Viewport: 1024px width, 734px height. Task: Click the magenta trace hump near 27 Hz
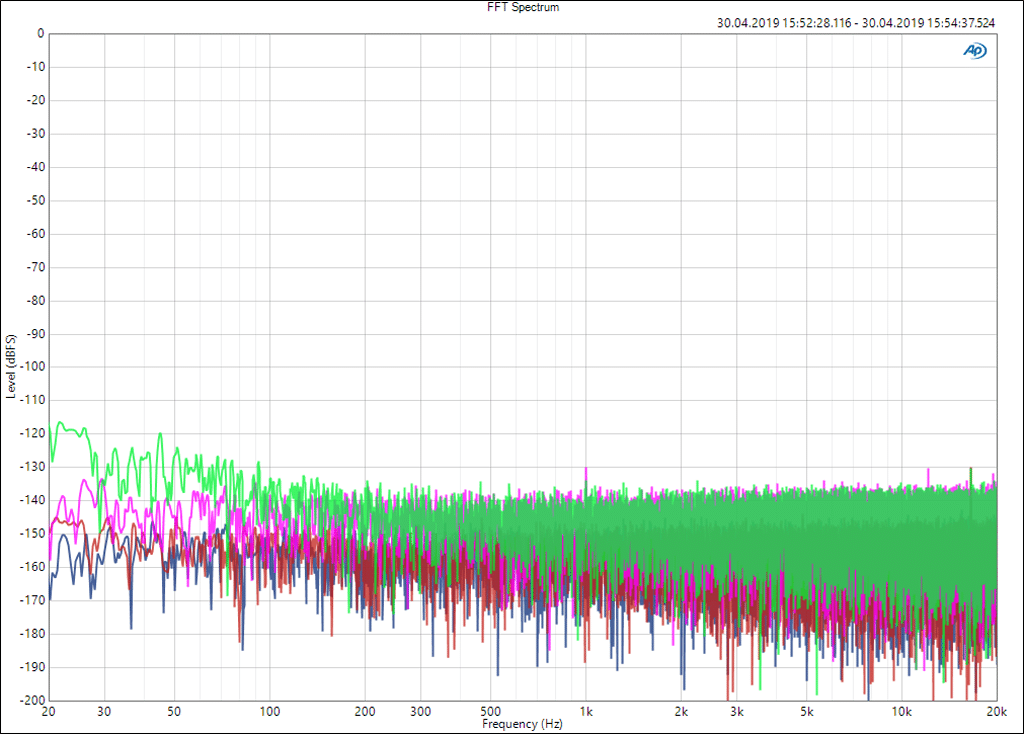point(87,481)
